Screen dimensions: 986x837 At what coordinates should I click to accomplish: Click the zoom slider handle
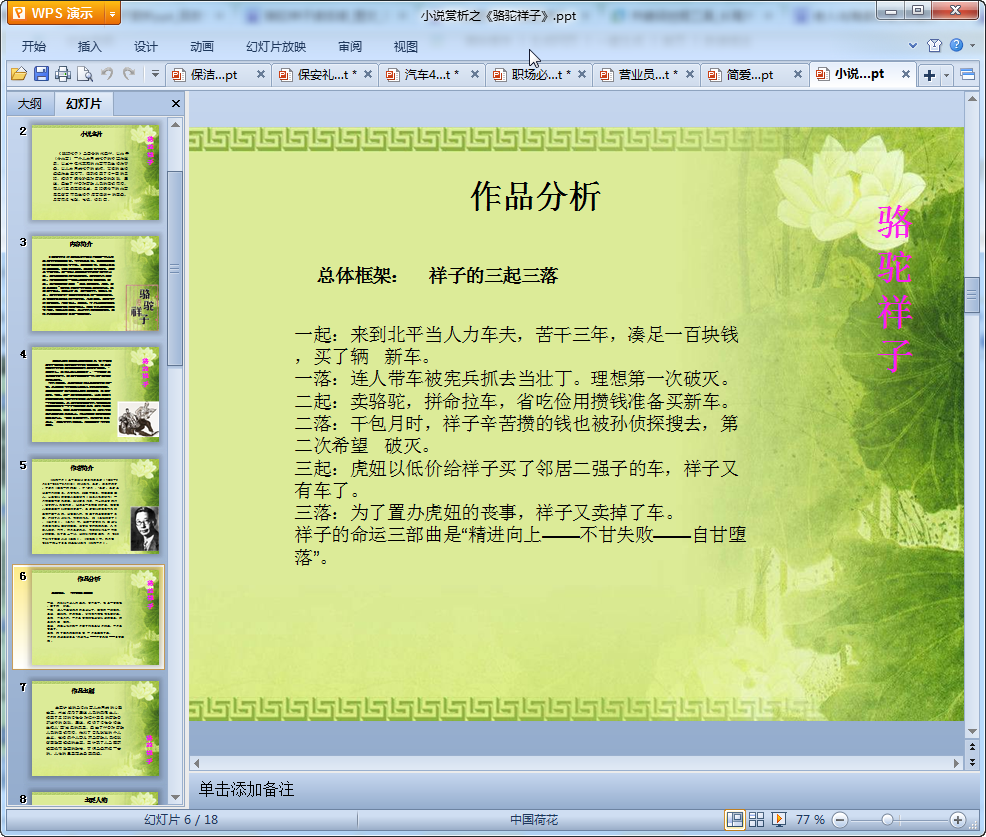coord(887,820)
